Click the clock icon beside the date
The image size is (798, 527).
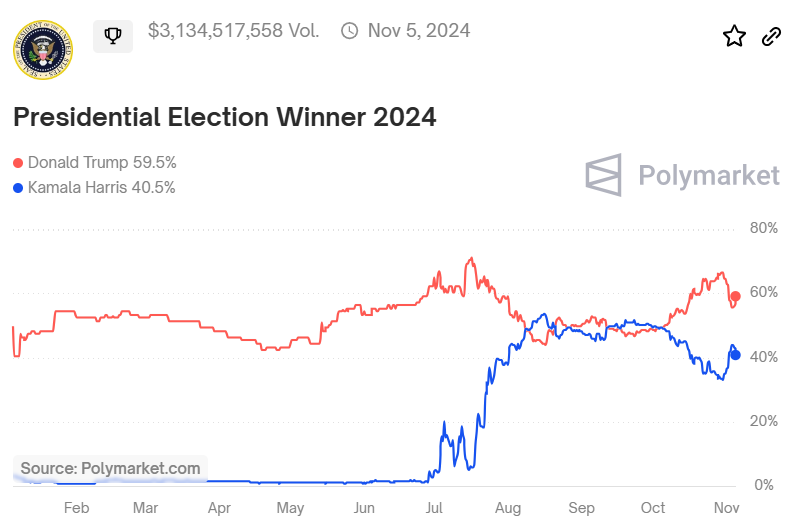coord(350,31)
